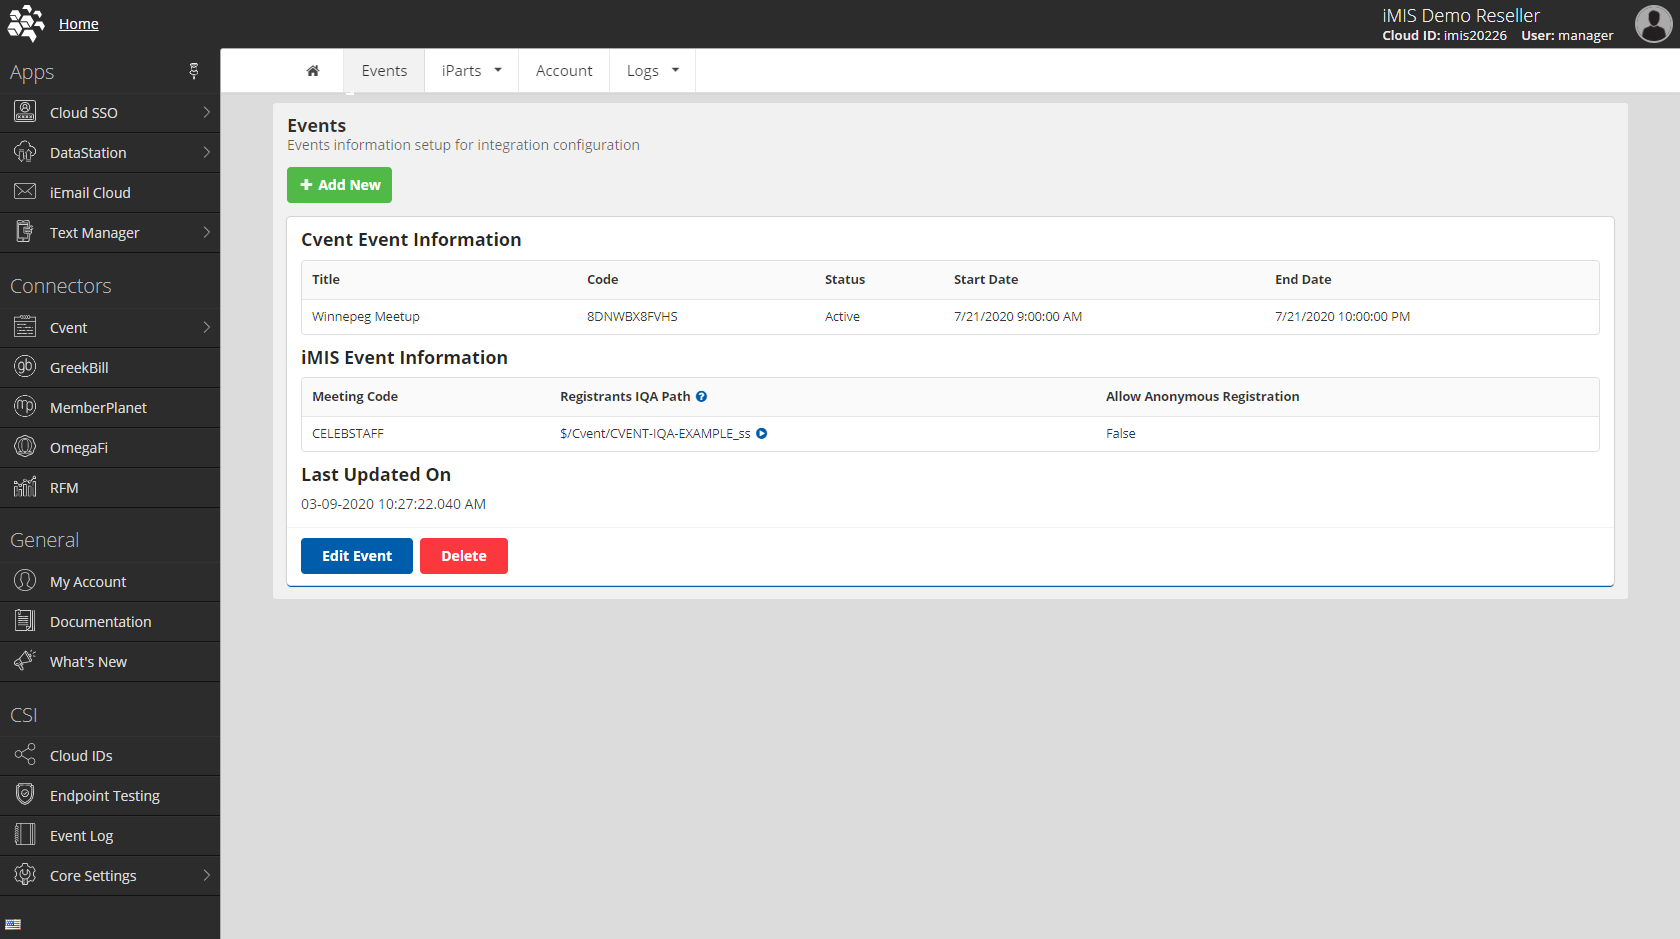Open the iParts dropdown menu

tap(471, 70)
